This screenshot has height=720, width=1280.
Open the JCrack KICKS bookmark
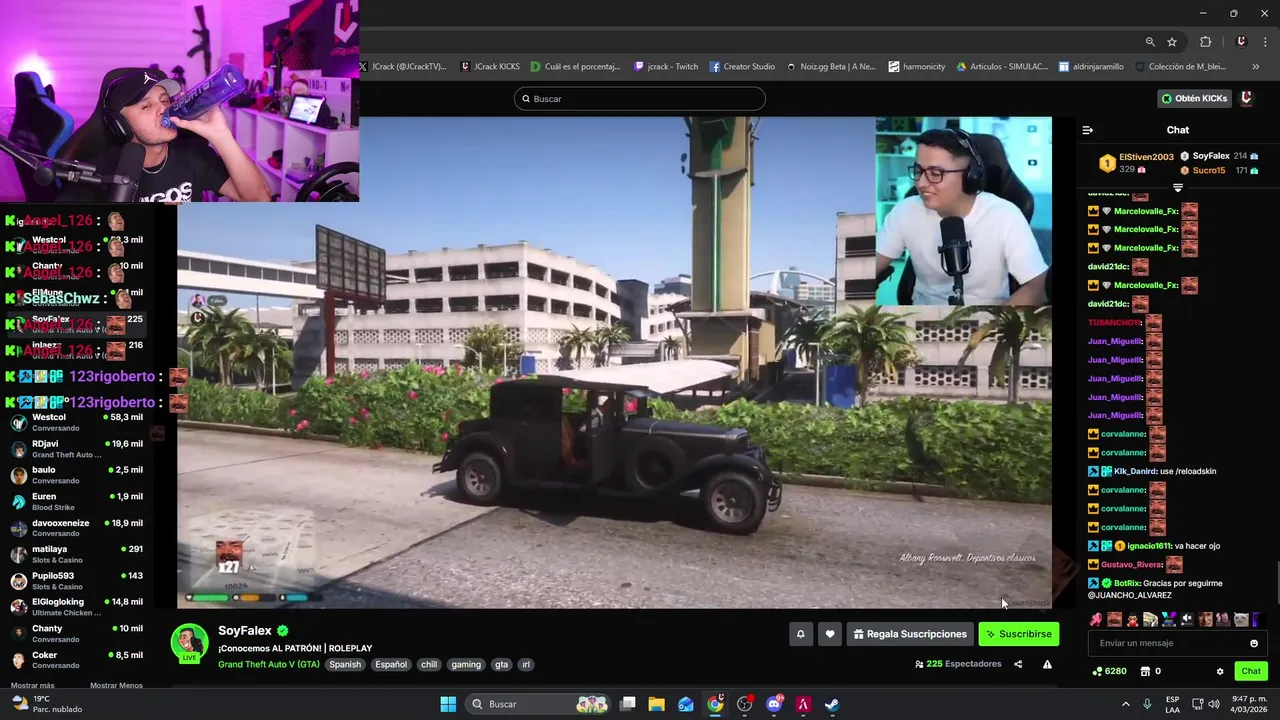(x=490, y=67)
